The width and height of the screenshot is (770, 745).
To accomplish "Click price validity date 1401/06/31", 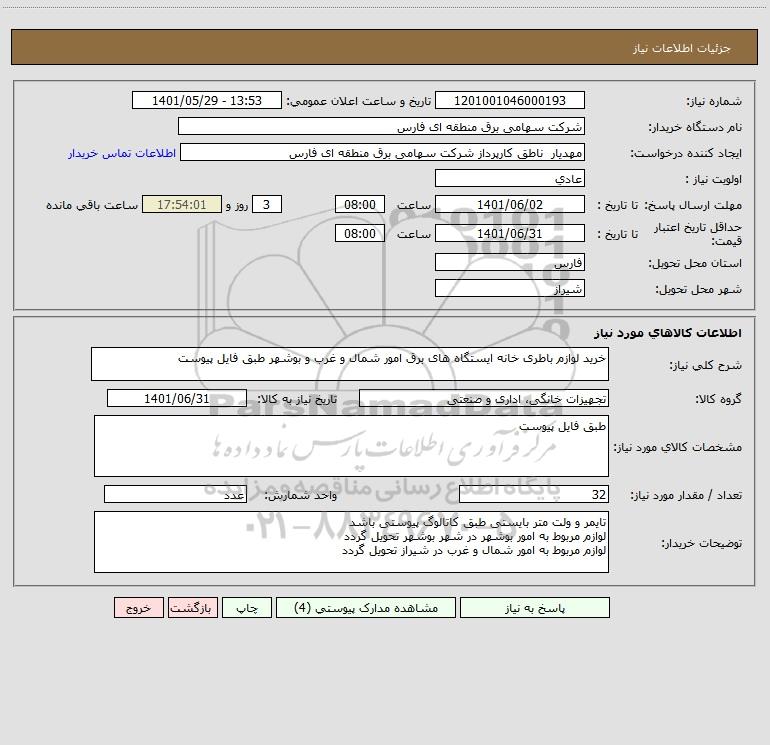I will click(x=510, y=233).
